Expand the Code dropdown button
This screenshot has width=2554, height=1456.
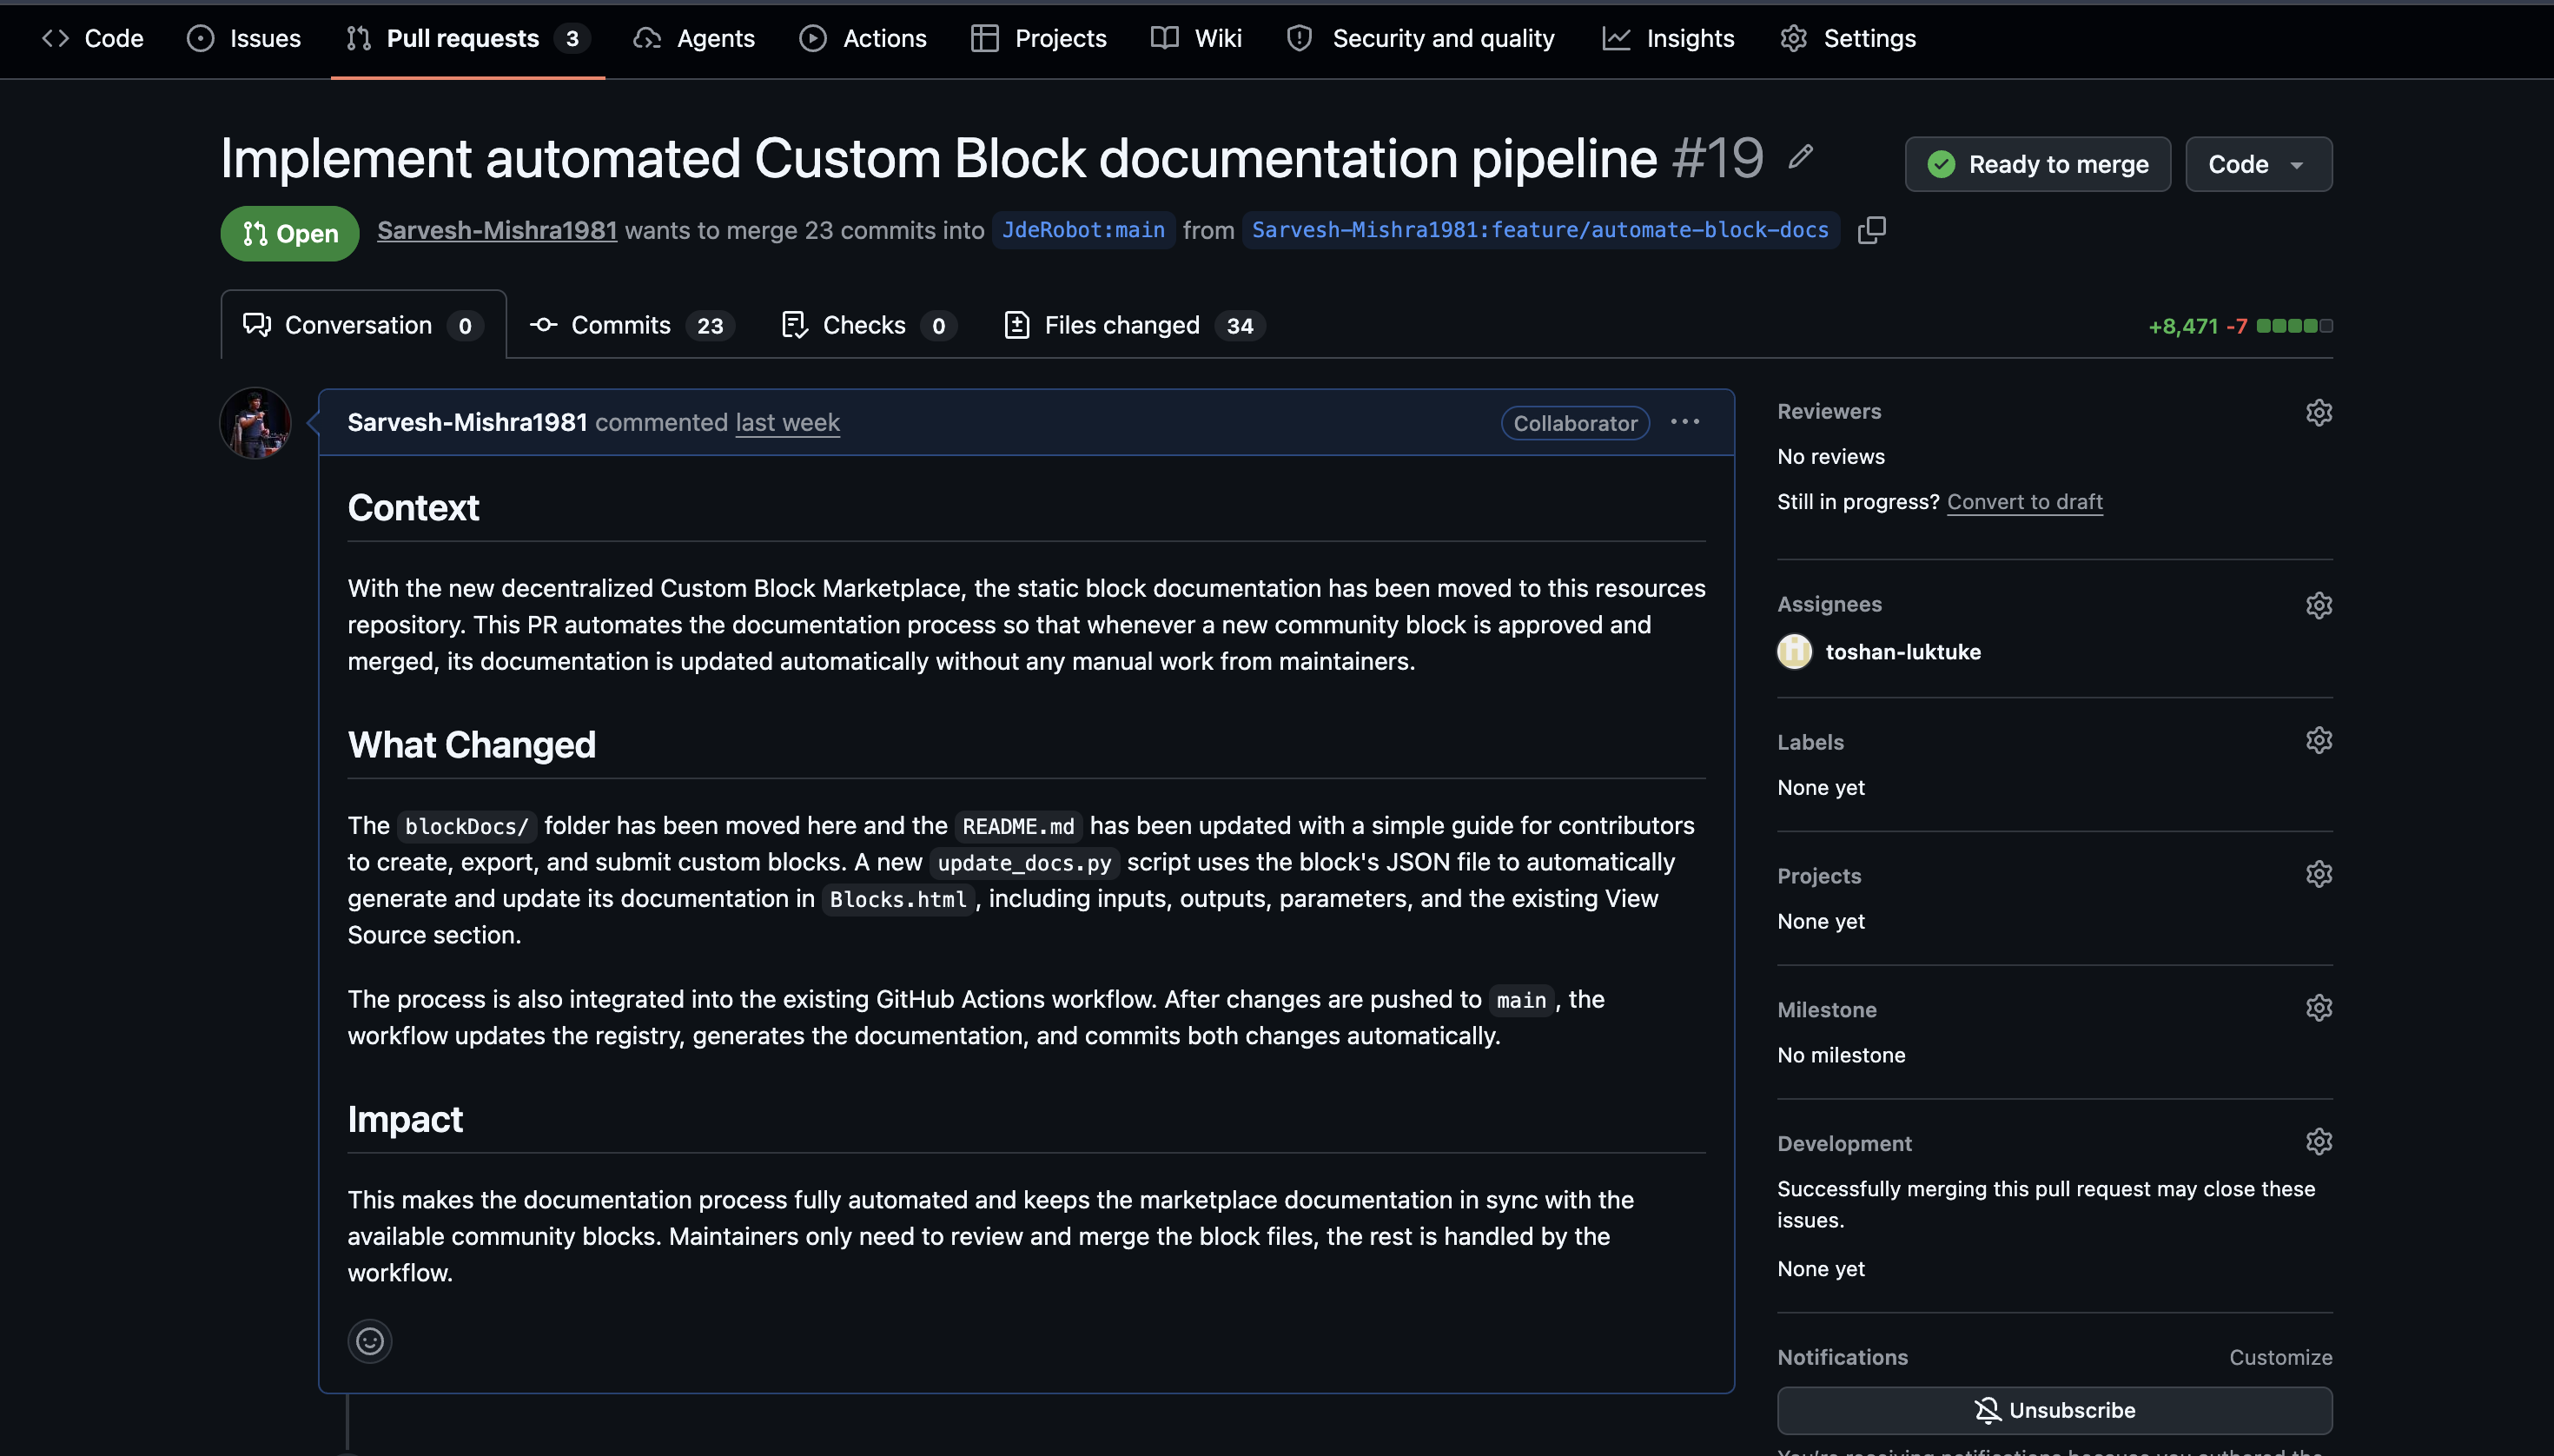tap(2259, 164)
